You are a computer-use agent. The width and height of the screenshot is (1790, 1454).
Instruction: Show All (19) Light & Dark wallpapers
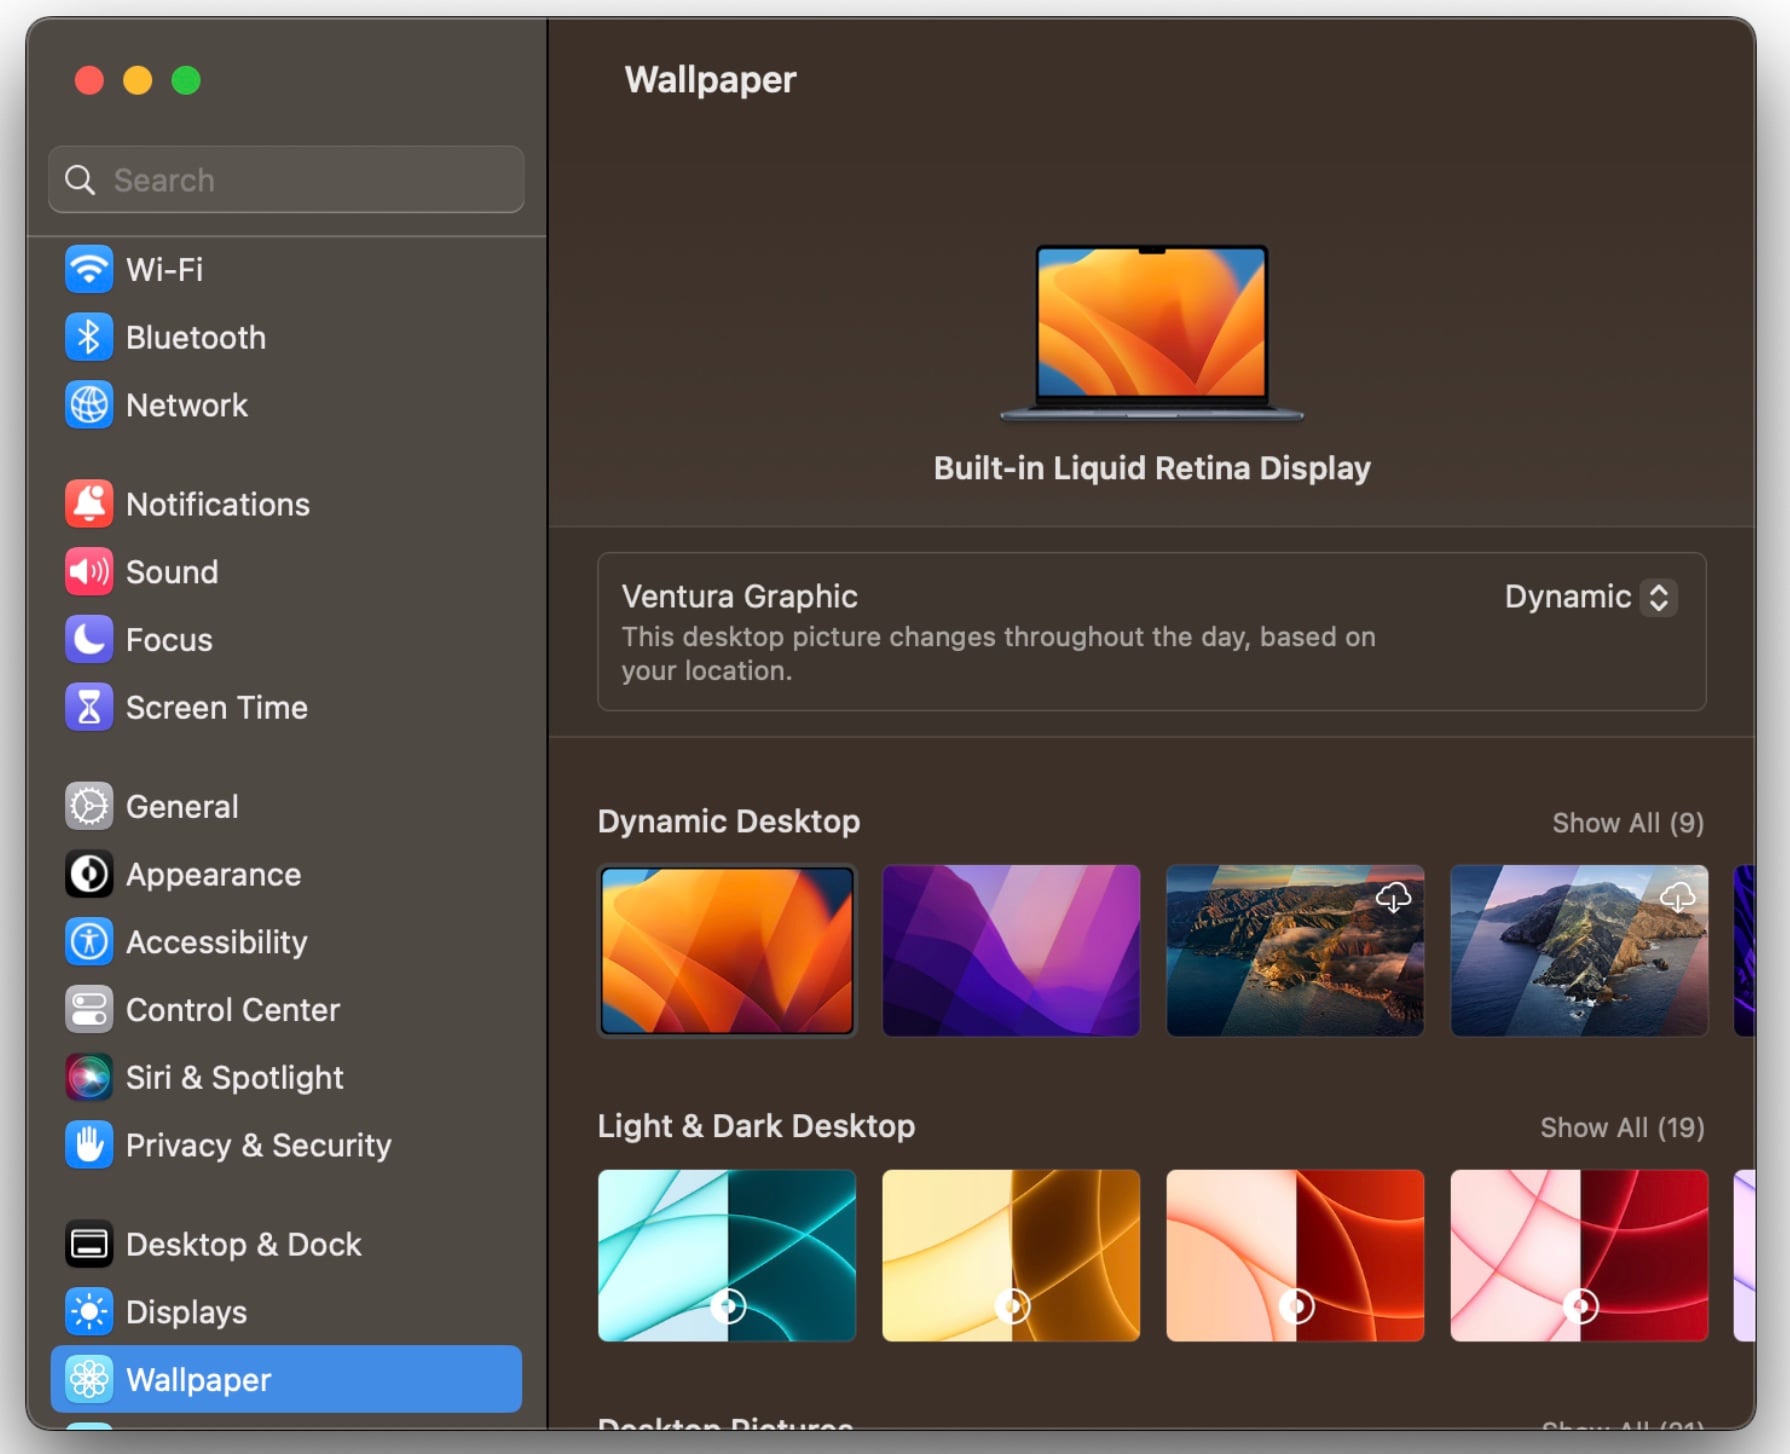[1622, 1128]
